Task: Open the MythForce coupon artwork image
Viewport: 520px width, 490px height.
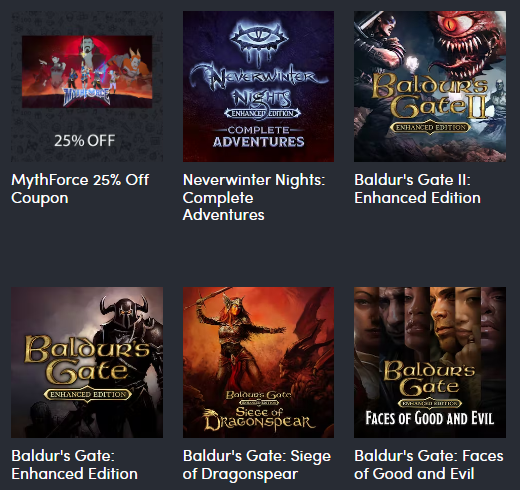Action: 87,72
